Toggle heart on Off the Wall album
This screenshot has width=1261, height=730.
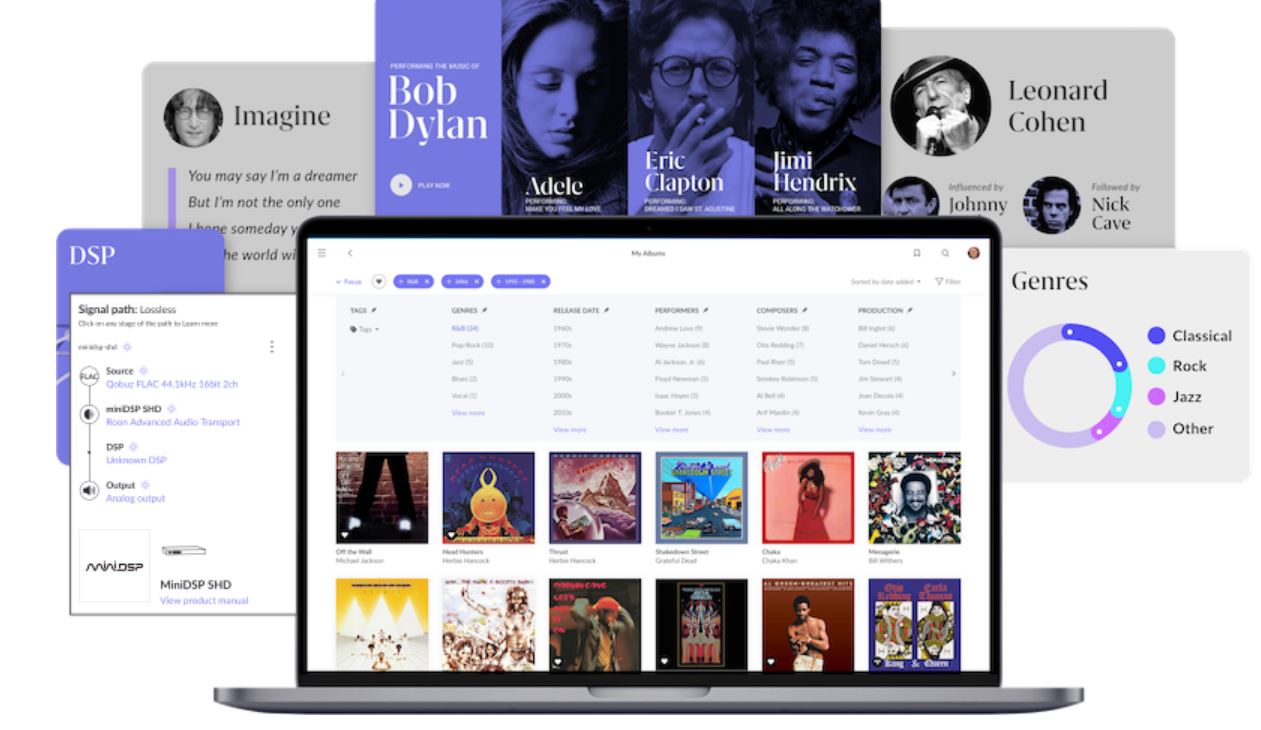pos(344,535)
